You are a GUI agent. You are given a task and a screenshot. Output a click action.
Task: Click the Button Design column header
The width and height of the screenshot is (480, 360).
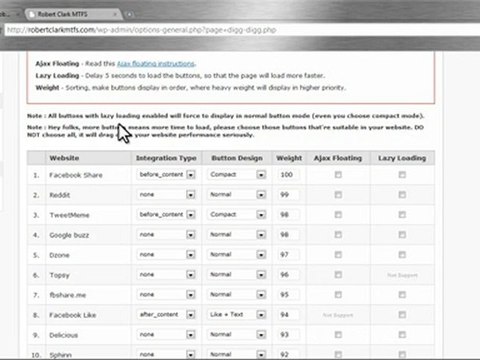(237, 158)
